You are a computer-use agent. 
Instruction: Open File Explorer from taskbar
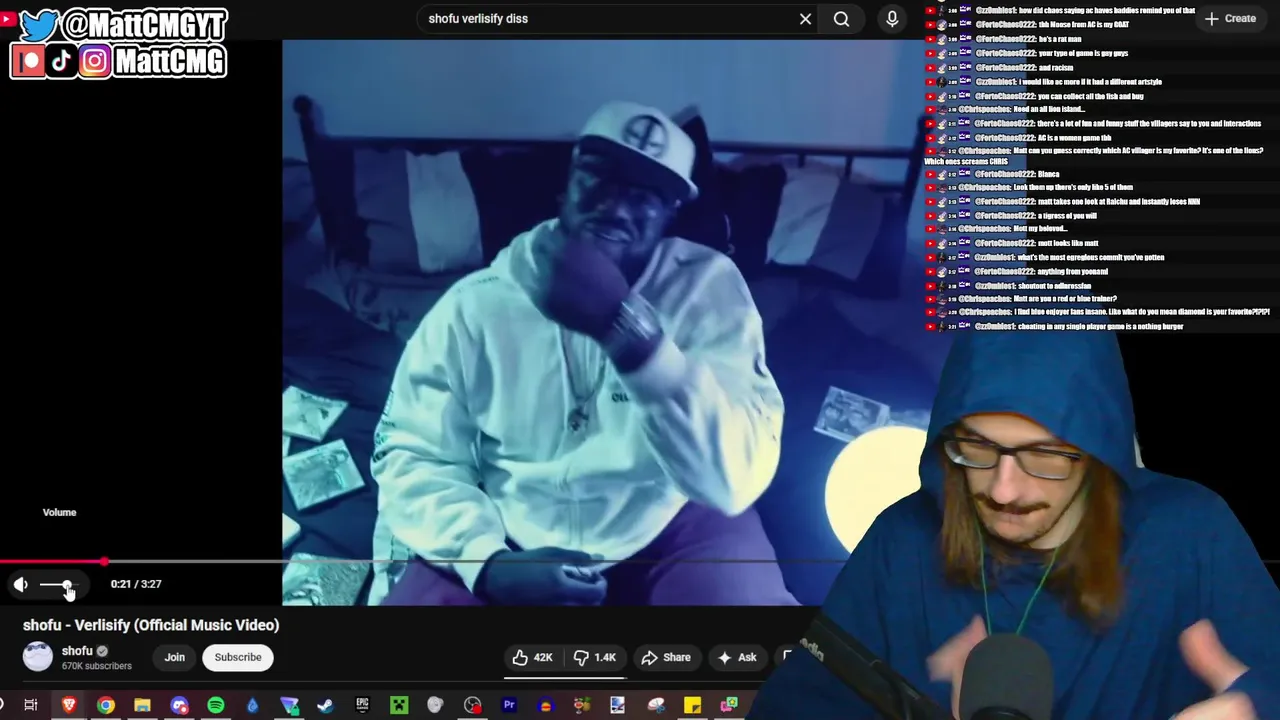(x=142, y=705)
